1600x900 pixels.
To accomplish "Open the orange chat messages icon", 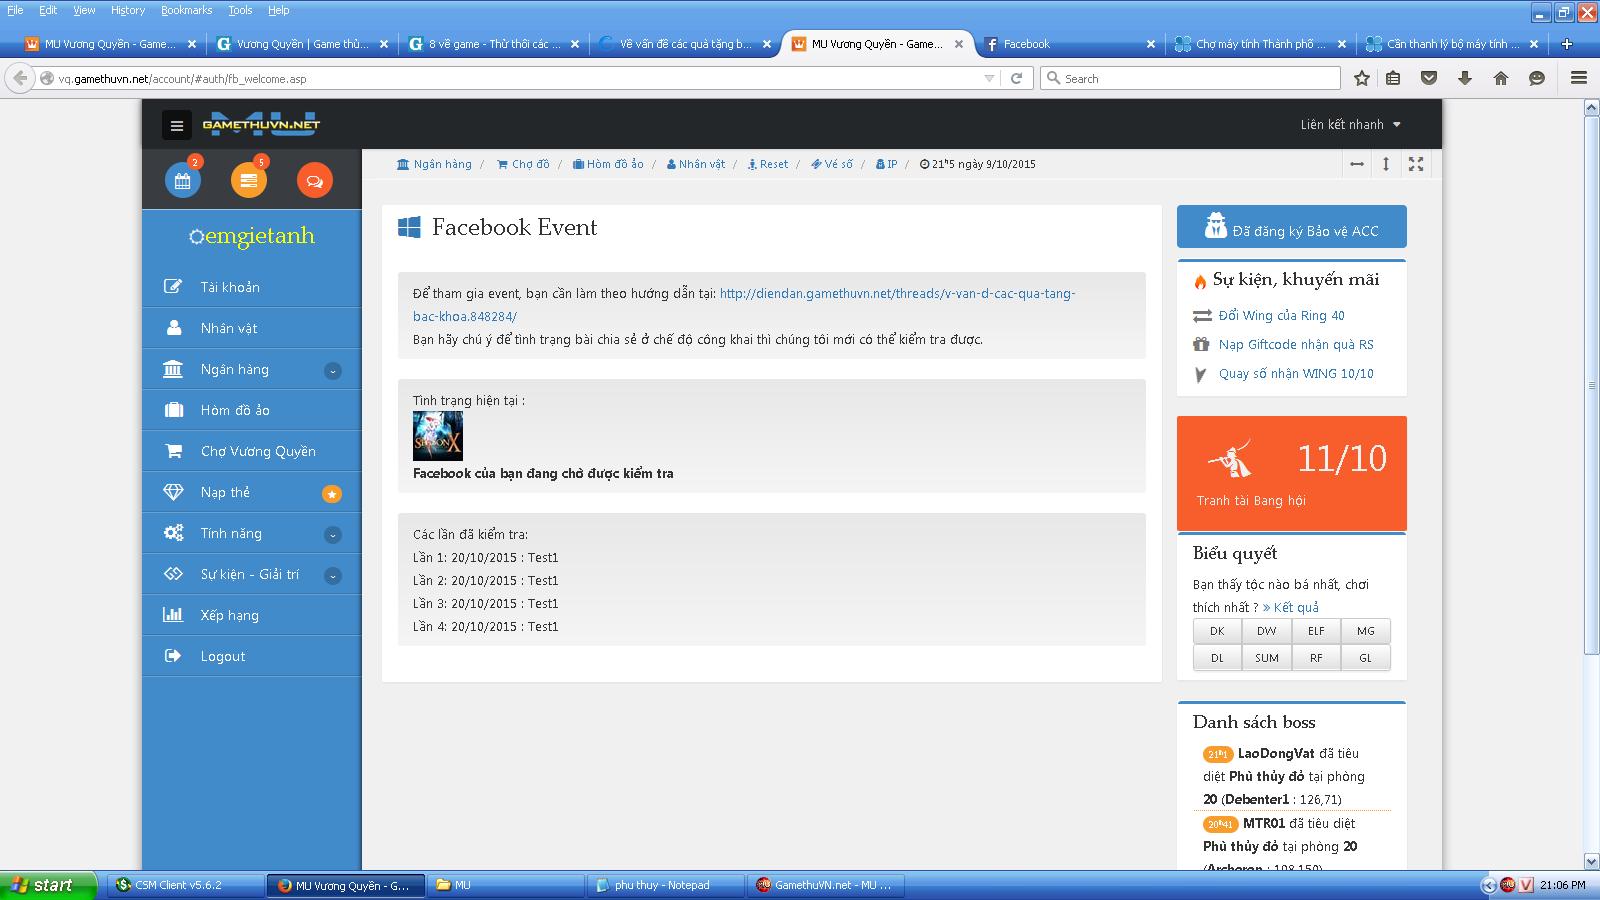I will coord(315,181).
